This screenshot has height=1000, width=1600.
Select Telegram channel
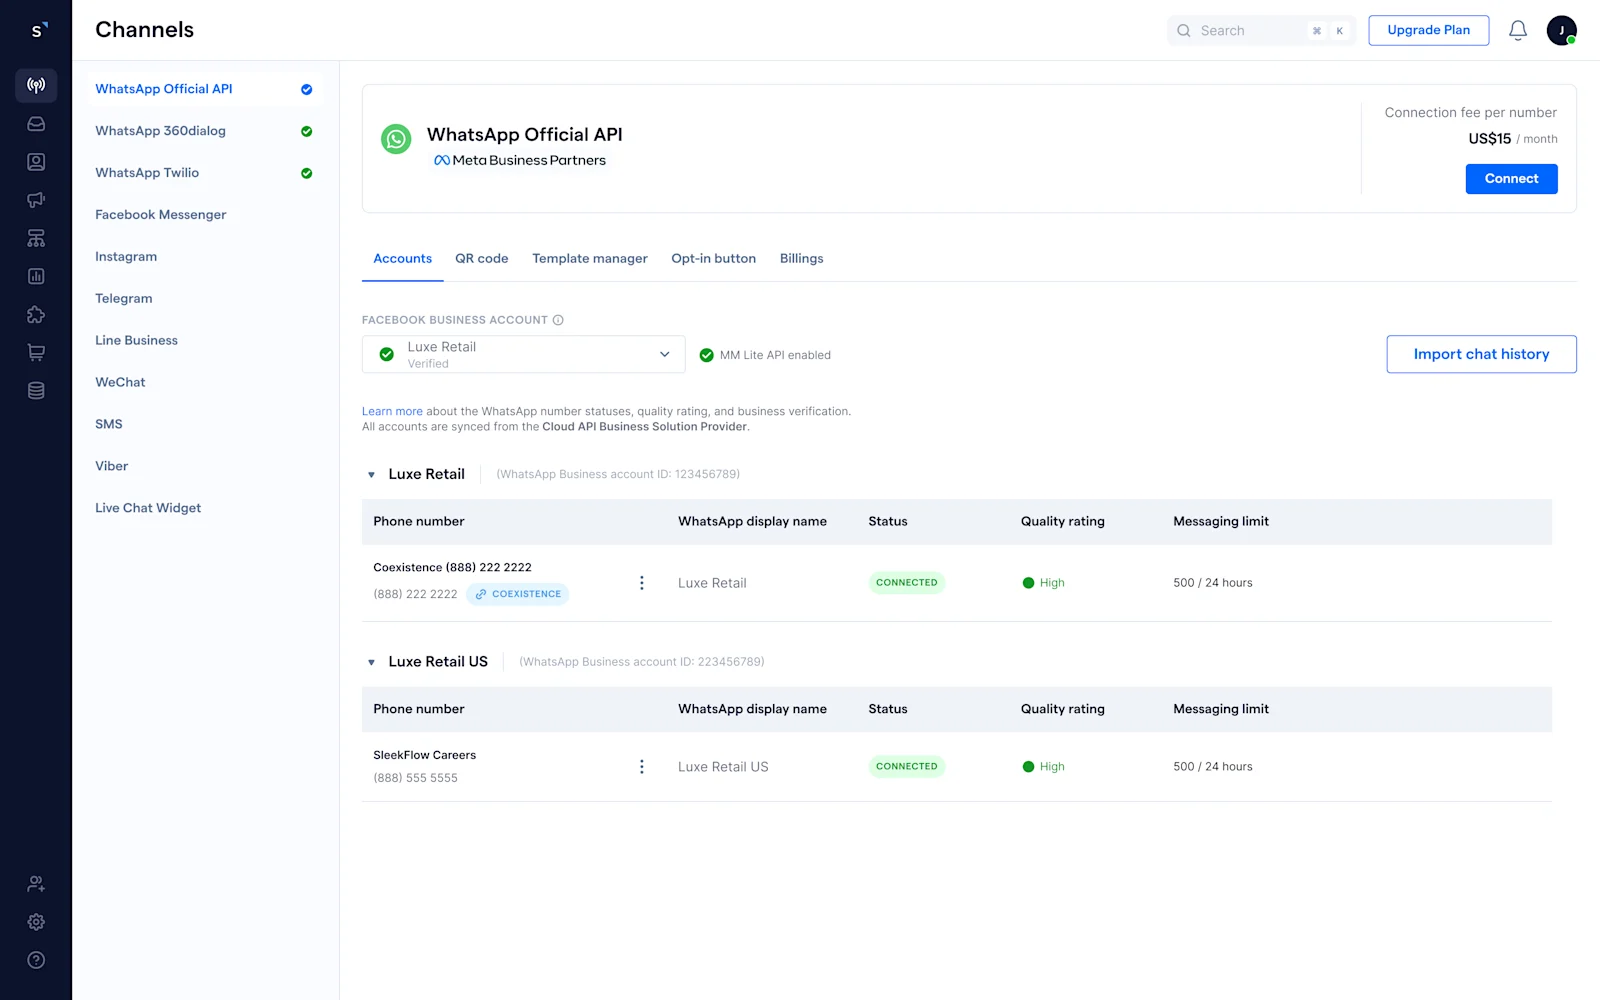[204, 299]
